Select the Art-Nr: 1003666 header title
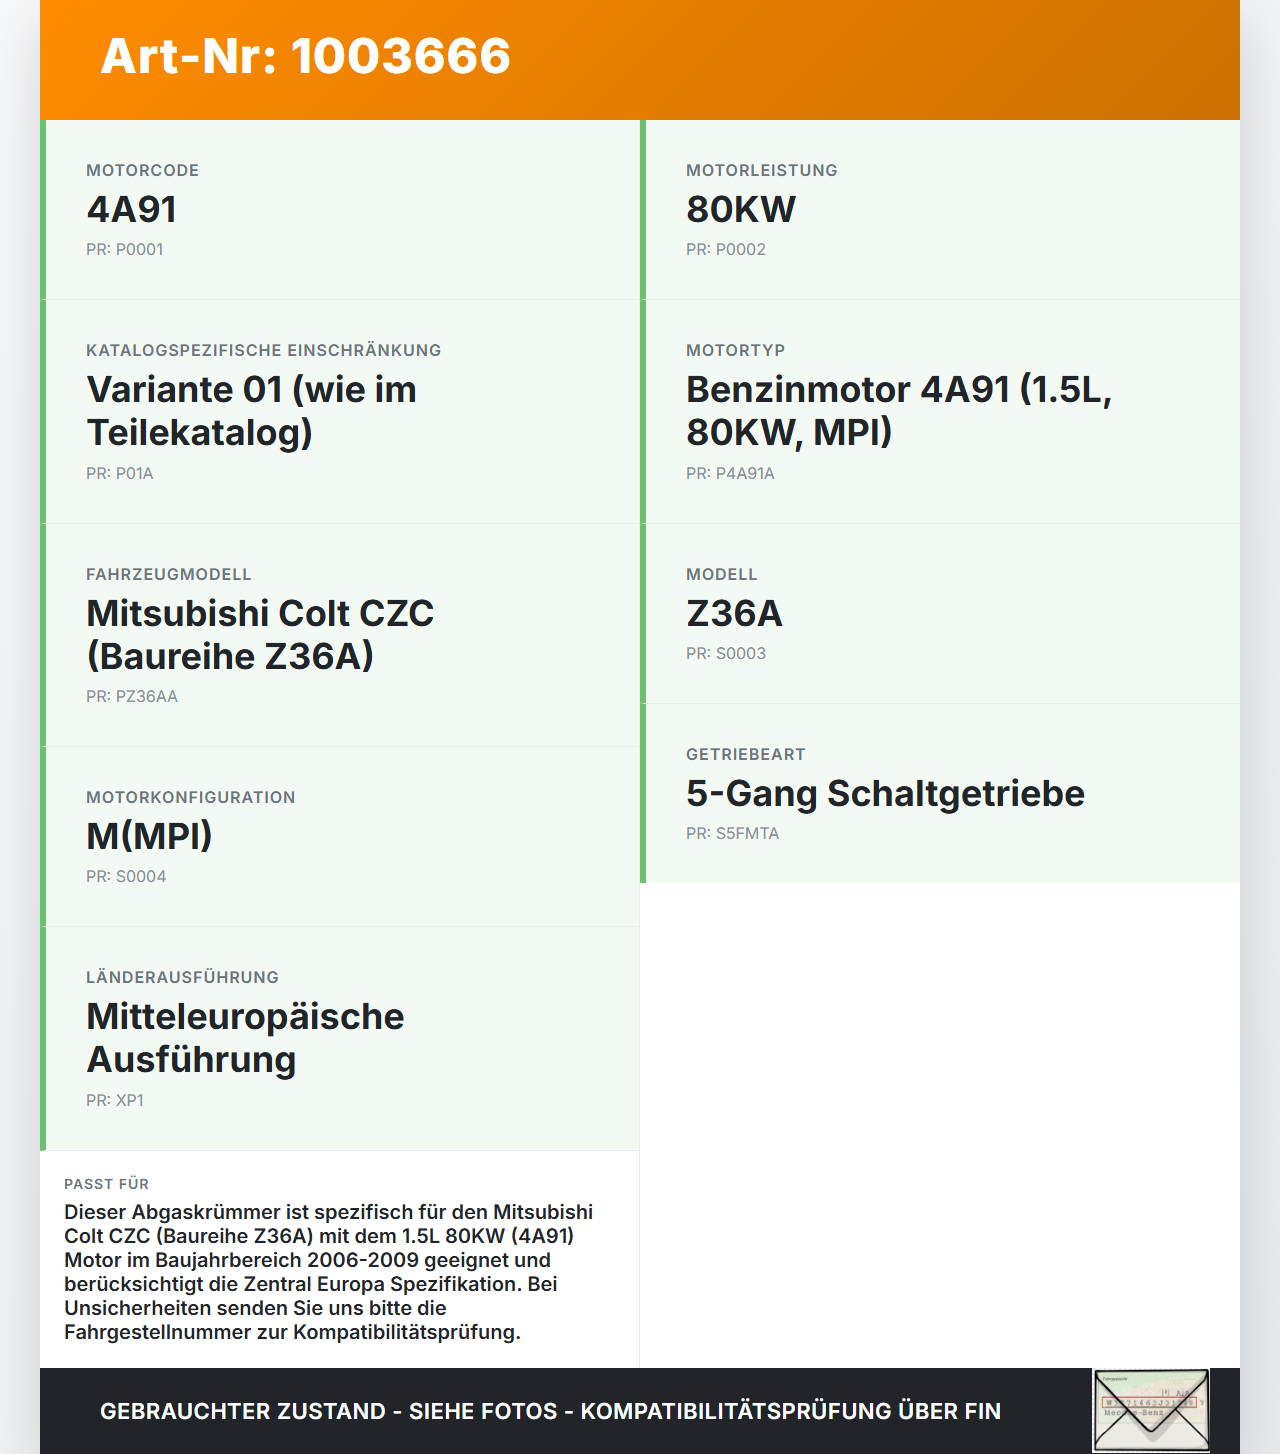This screenshot has width=1280, height=1454. pyautogui.click(x=305, y=56)
